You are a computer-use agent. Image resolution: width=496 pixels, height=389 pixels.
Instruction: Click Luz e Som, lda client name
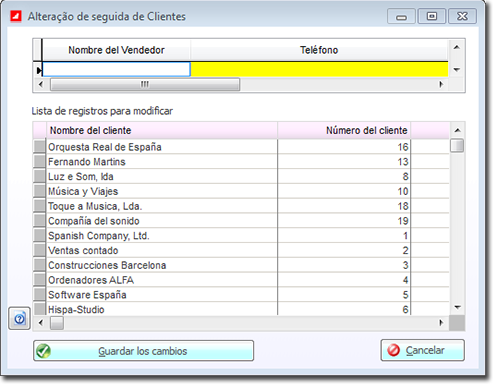coord(81,176)
